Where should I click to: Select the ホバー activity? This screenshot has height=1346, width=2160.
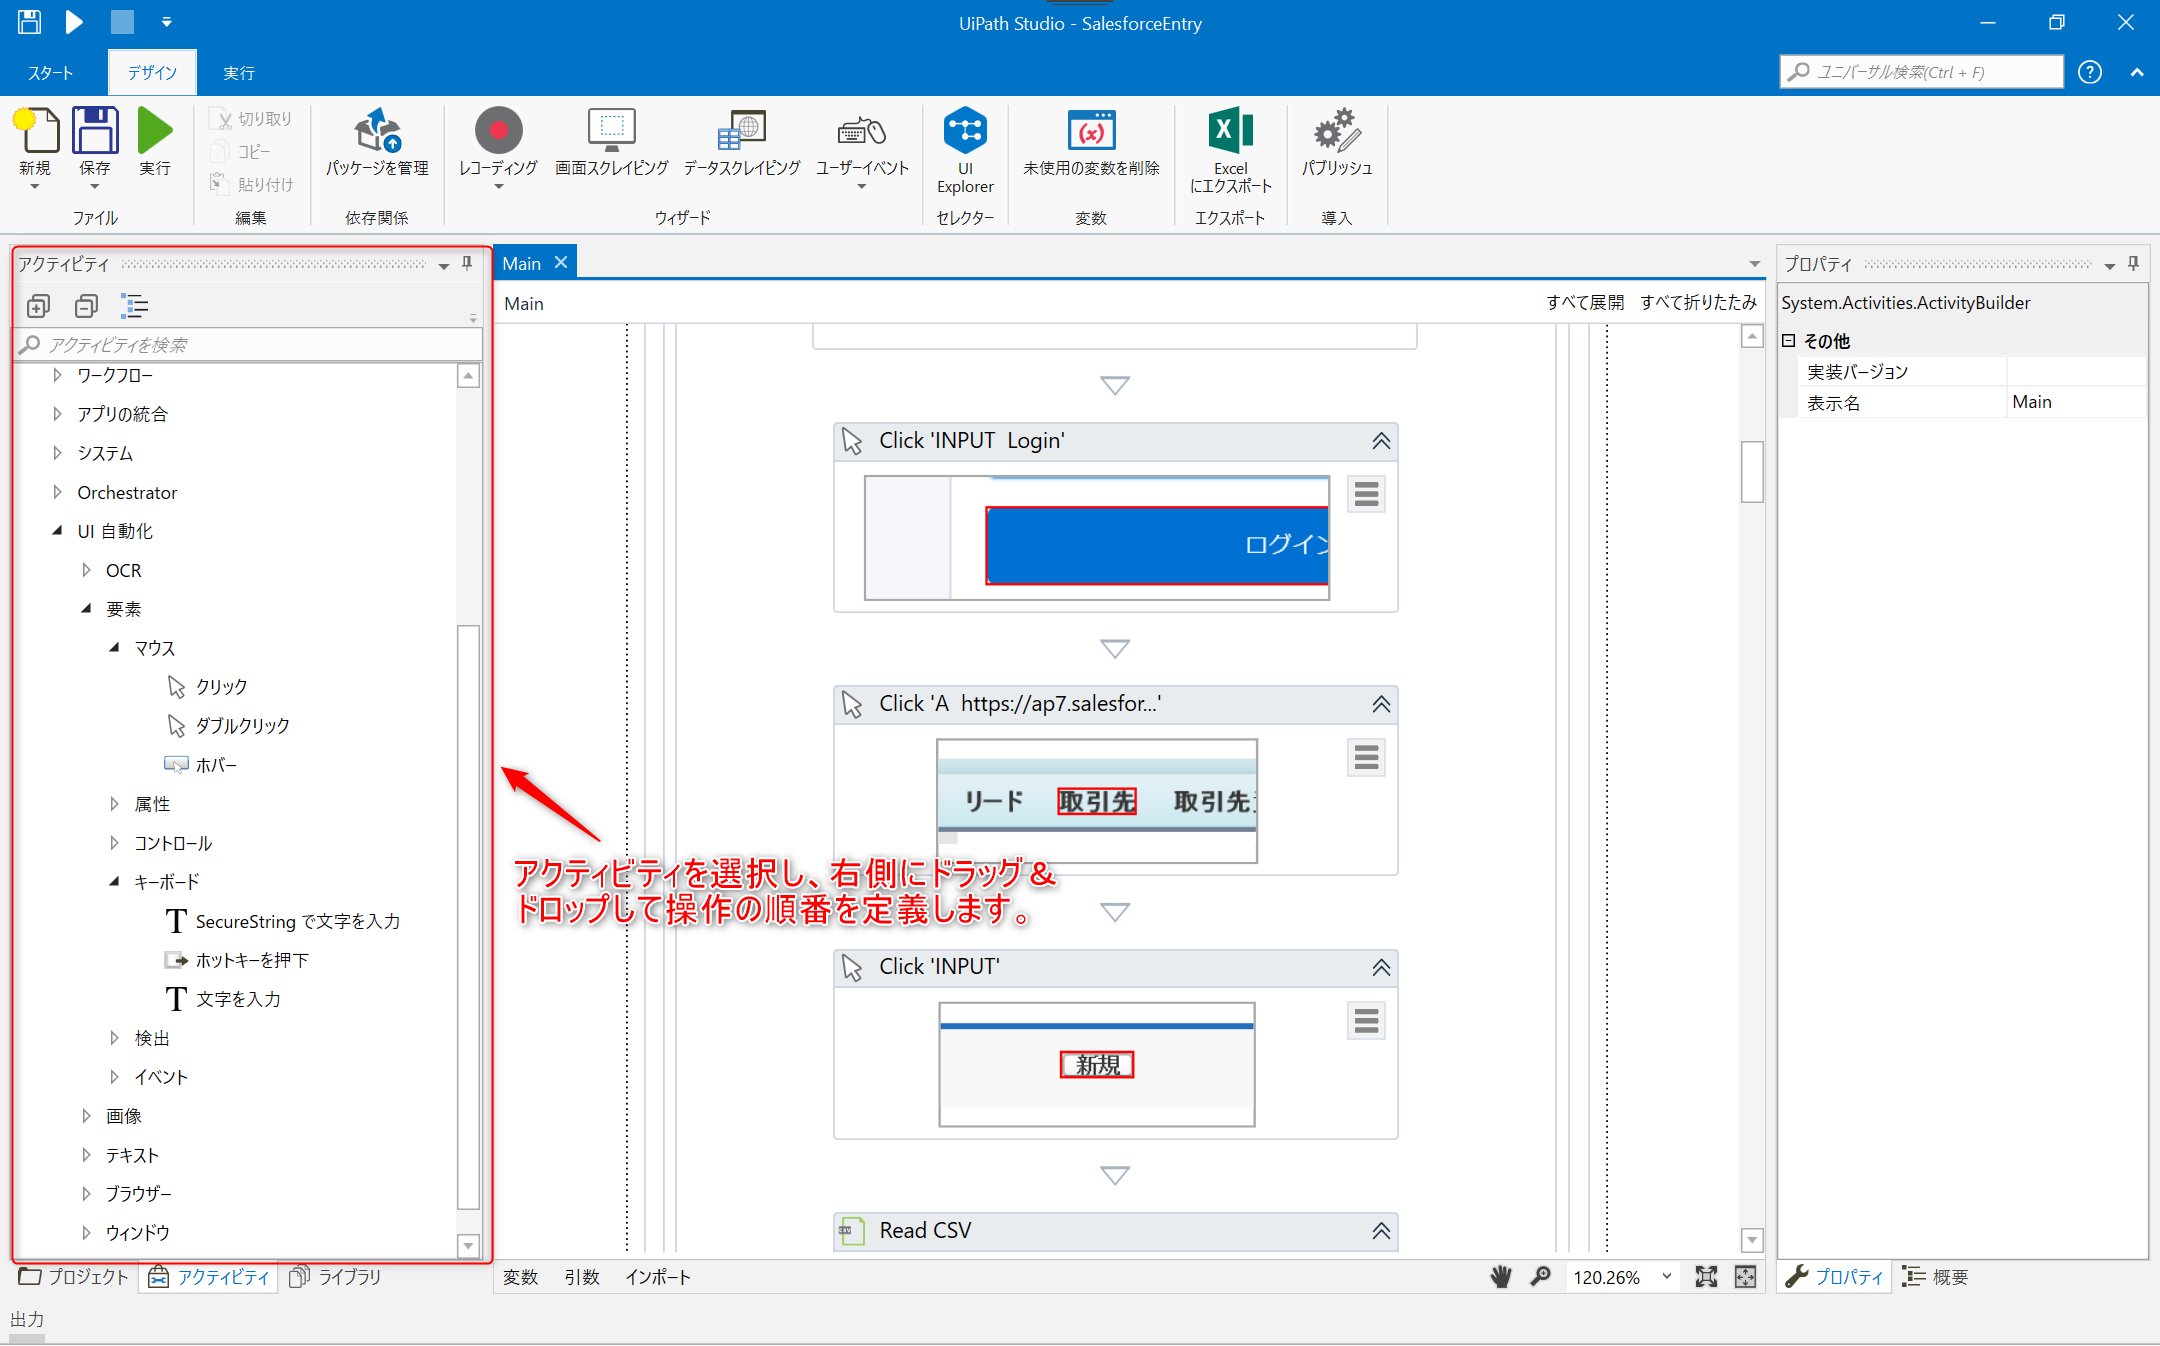[201, 765]
